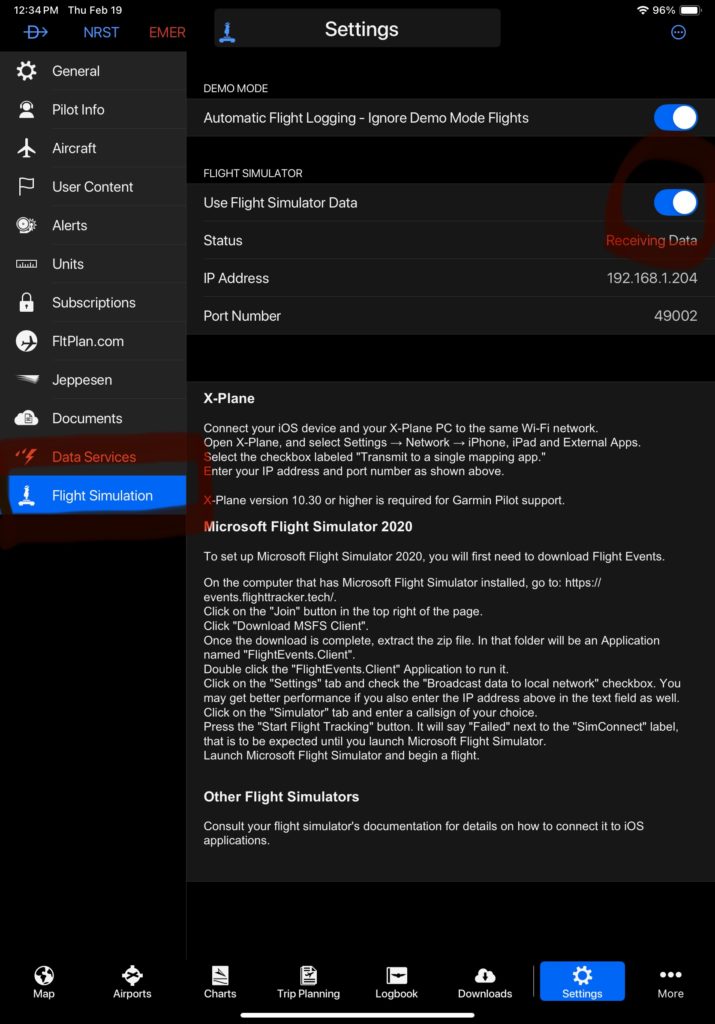
Task: Open the Logbook tab
Action: click(396, 981)
